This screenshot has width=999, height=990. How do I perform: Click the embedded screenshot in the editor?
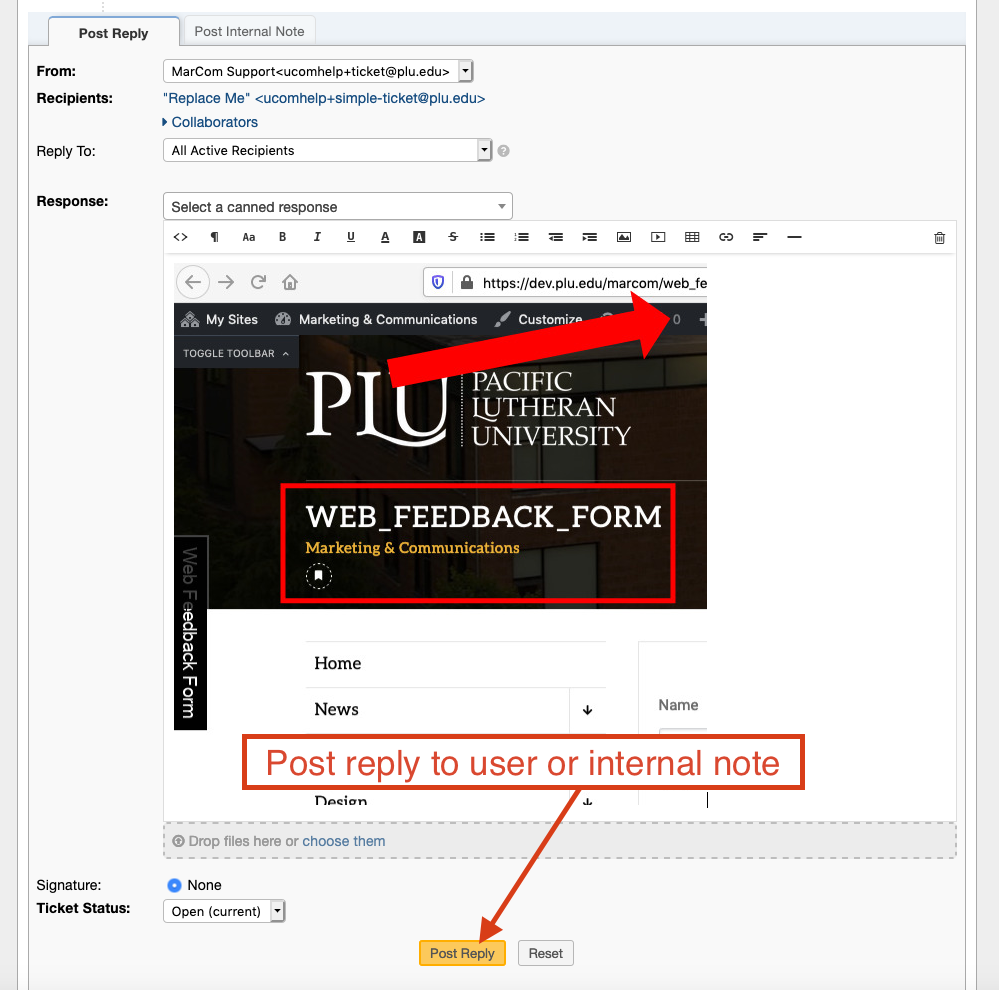click(x=440, y=535)
